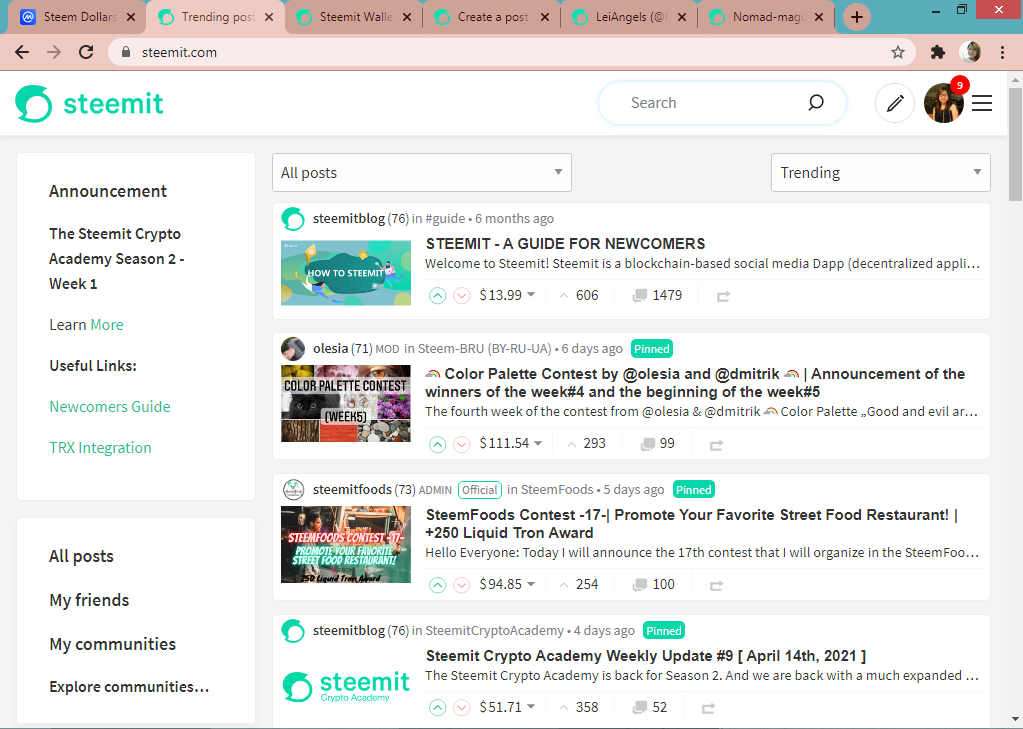Viewport: 1023px width, 729px height.
Task: Open the STEEMIT - A GUIDE FOR NEWCOMERS title
Action: pos(565,244)
